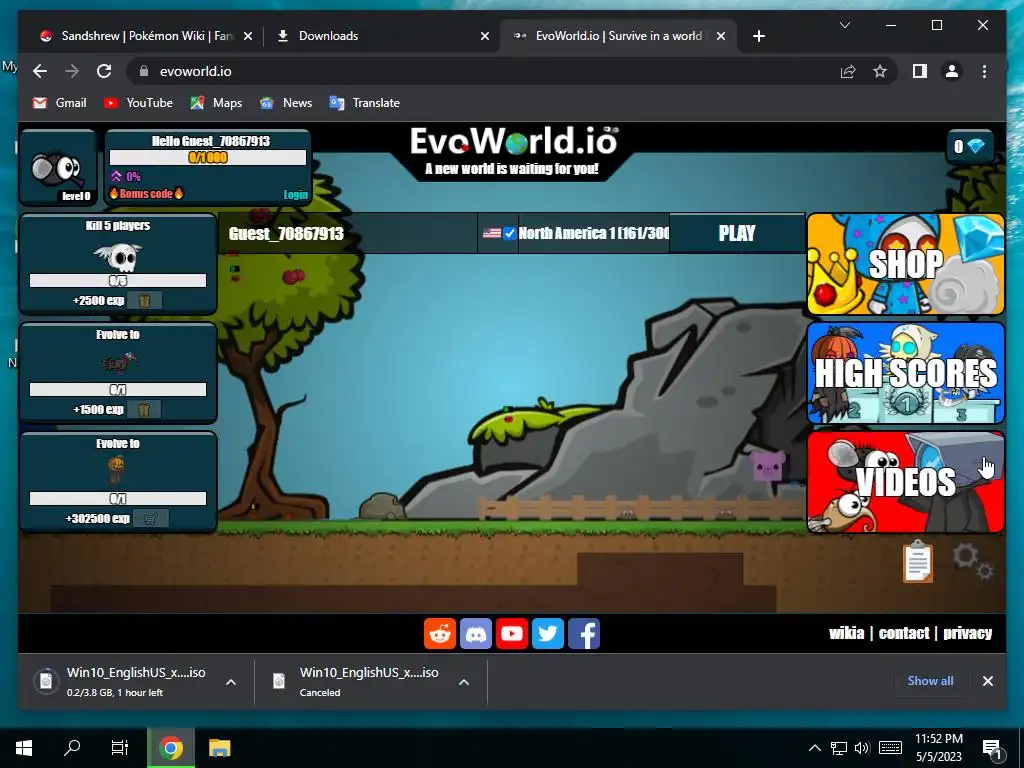Open Chrome profile icon
Image resolution: width=1024 pixels, height=768 pixels.
click(x=952, y=71)
